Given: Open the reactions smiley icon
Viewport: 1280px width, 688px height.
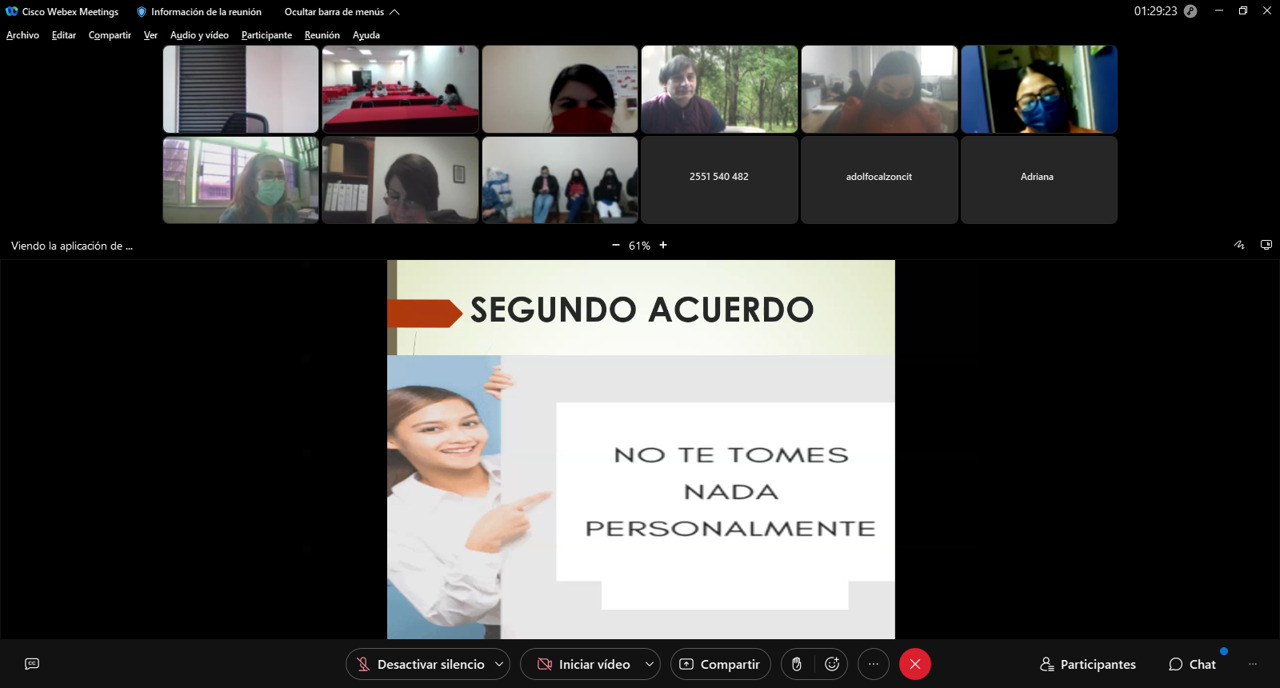Looking at the screenshot, I should point(831,664).
